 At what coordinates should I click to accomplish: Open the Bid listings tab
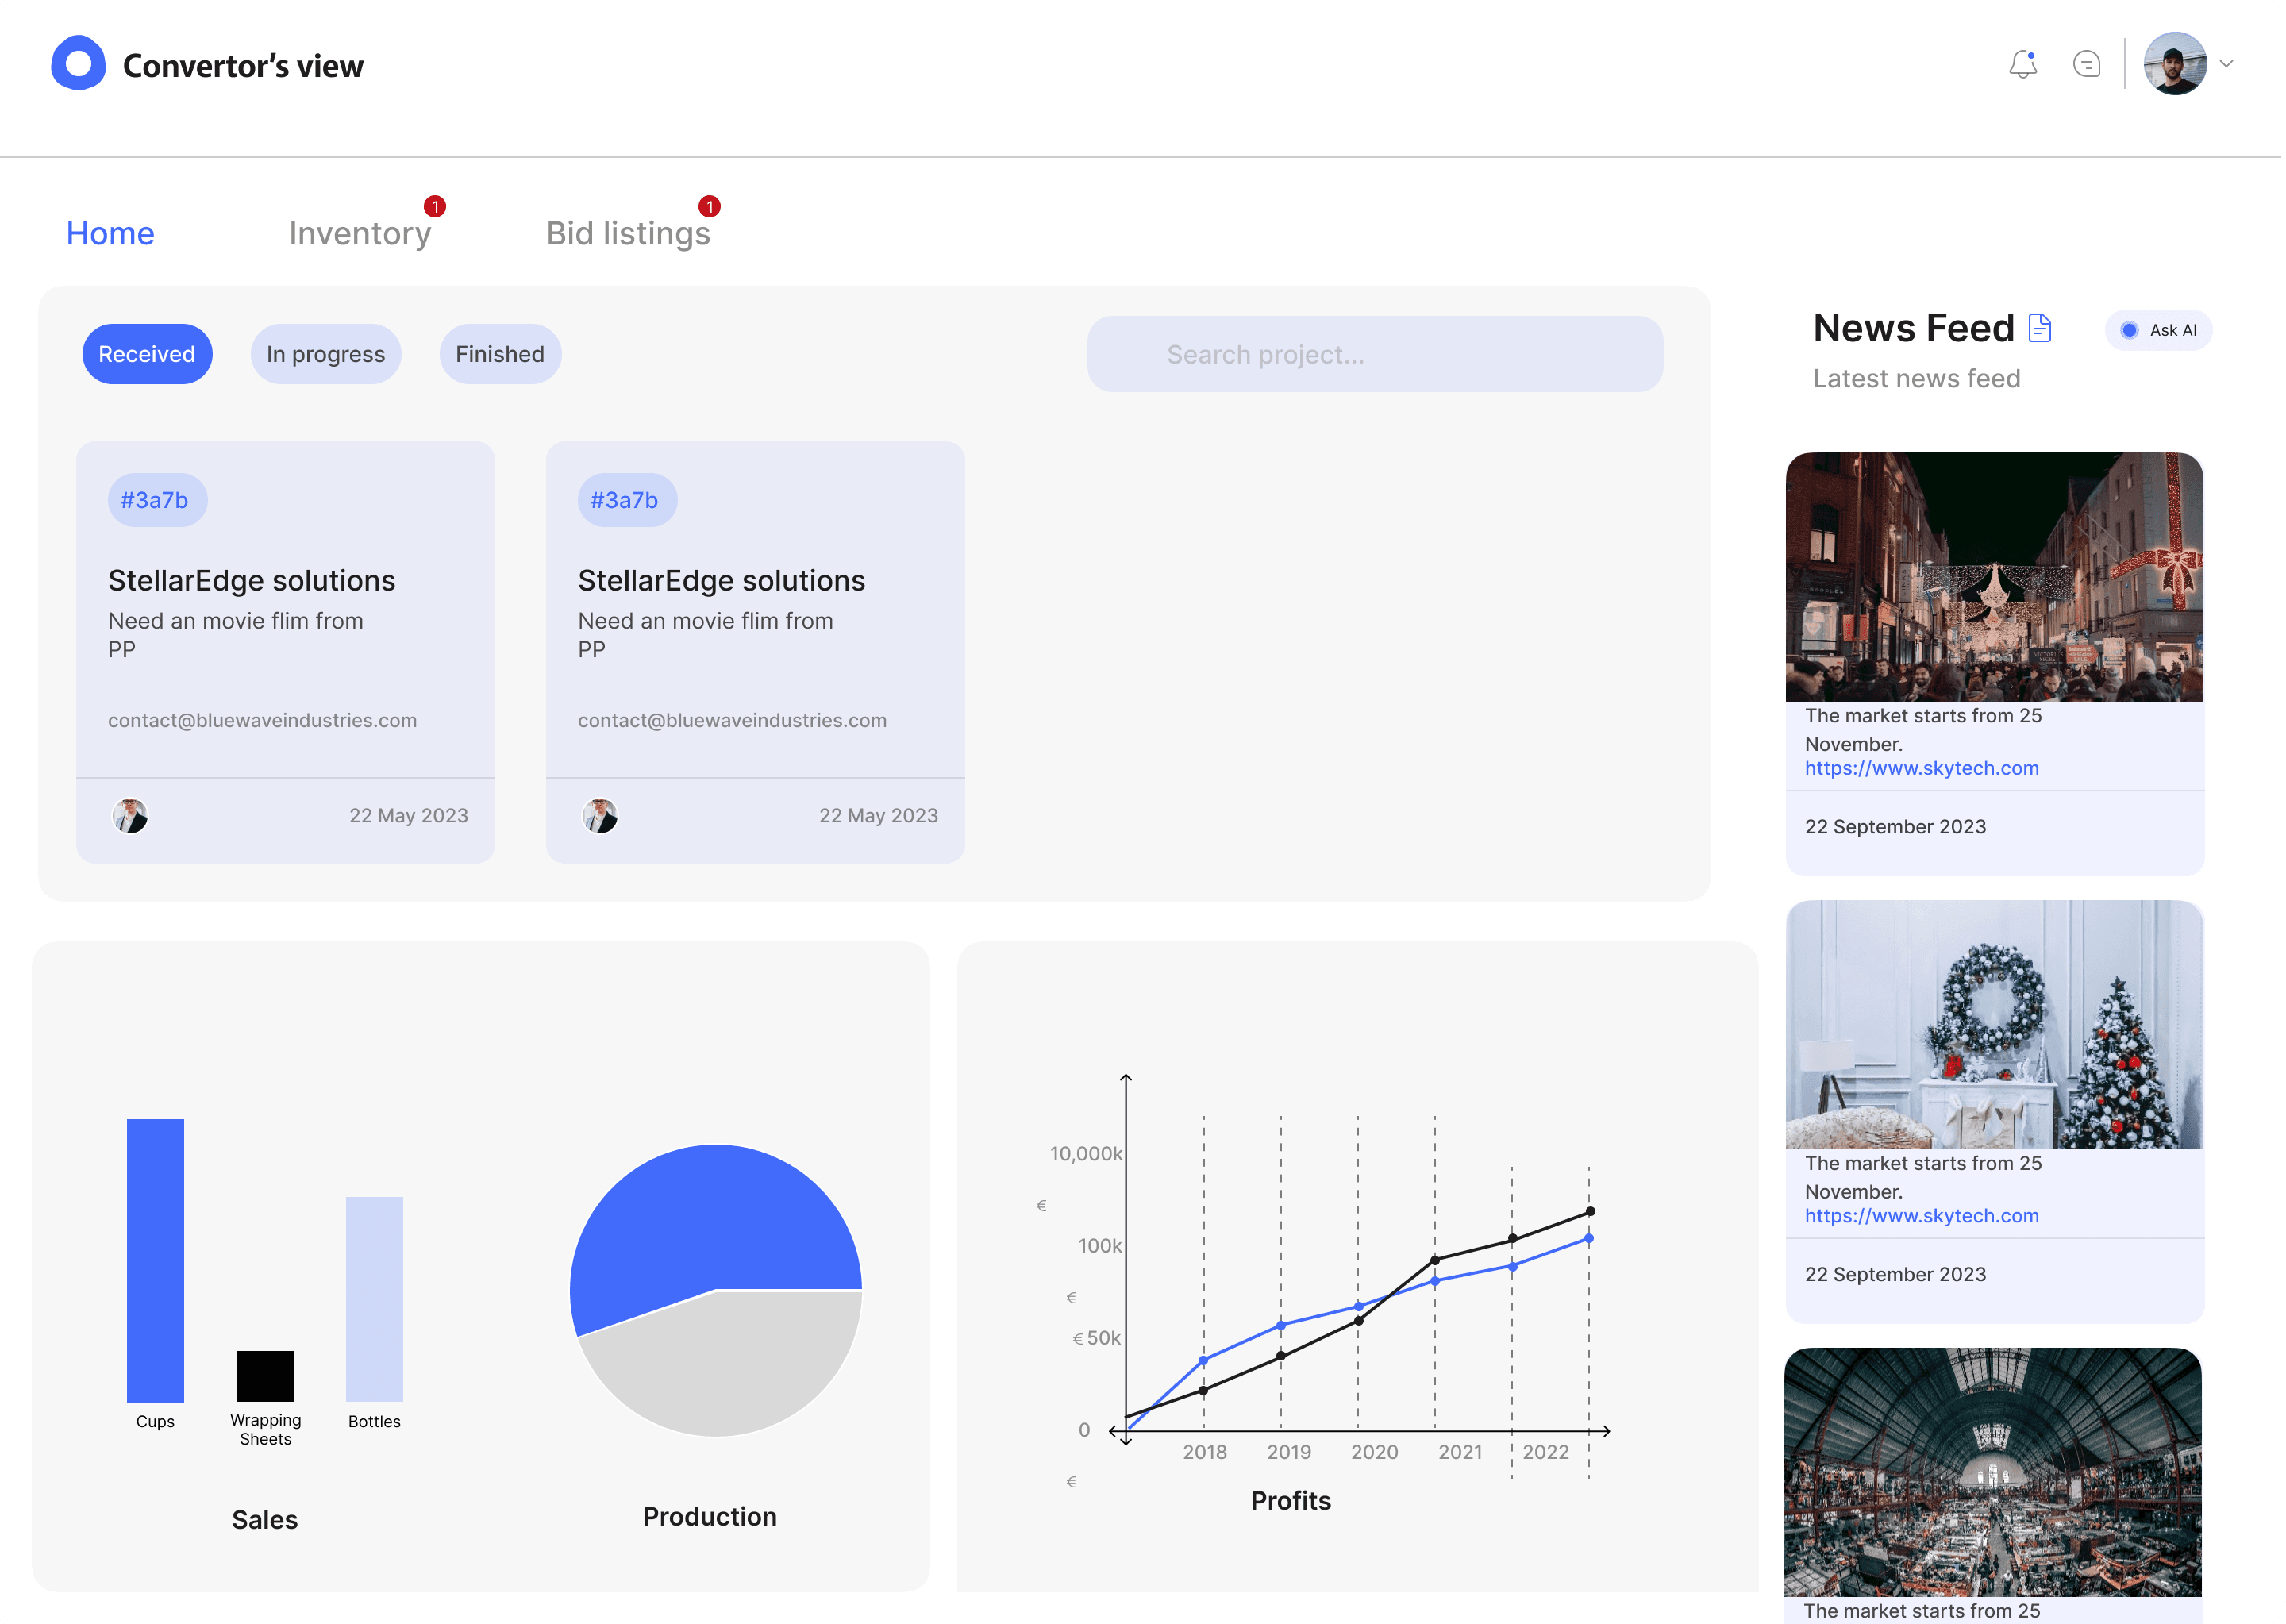[629, 234]
